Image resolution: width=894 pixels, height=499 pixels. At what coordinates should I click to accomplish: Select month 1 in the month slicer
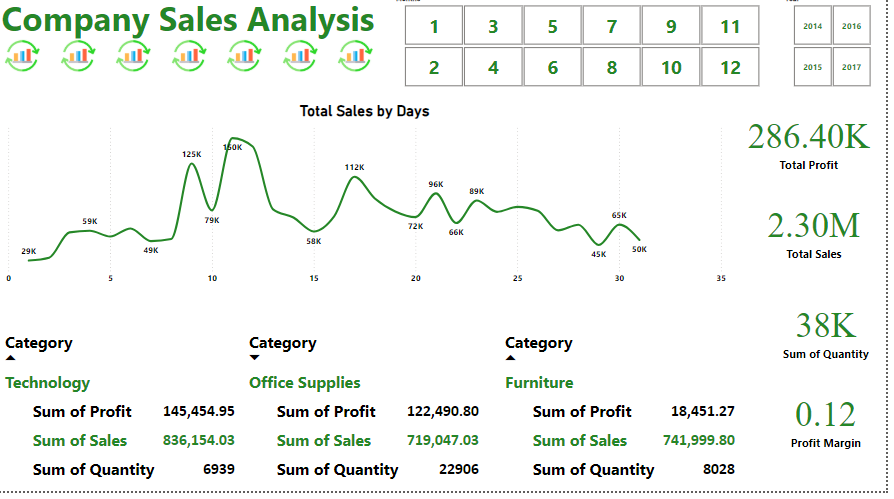point(434,26)
